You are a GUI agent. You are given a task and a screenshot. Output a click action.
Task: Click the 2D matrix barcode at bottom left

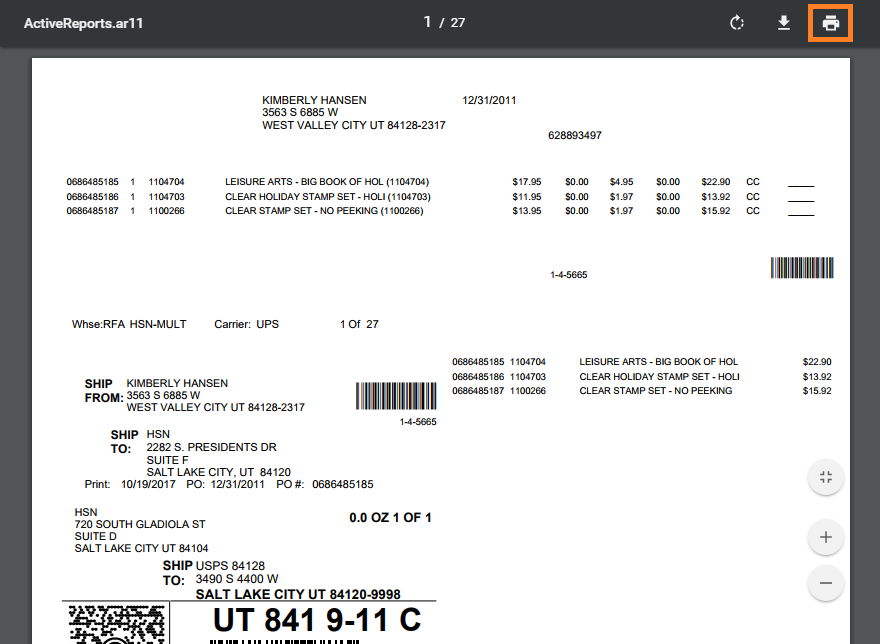116,624
